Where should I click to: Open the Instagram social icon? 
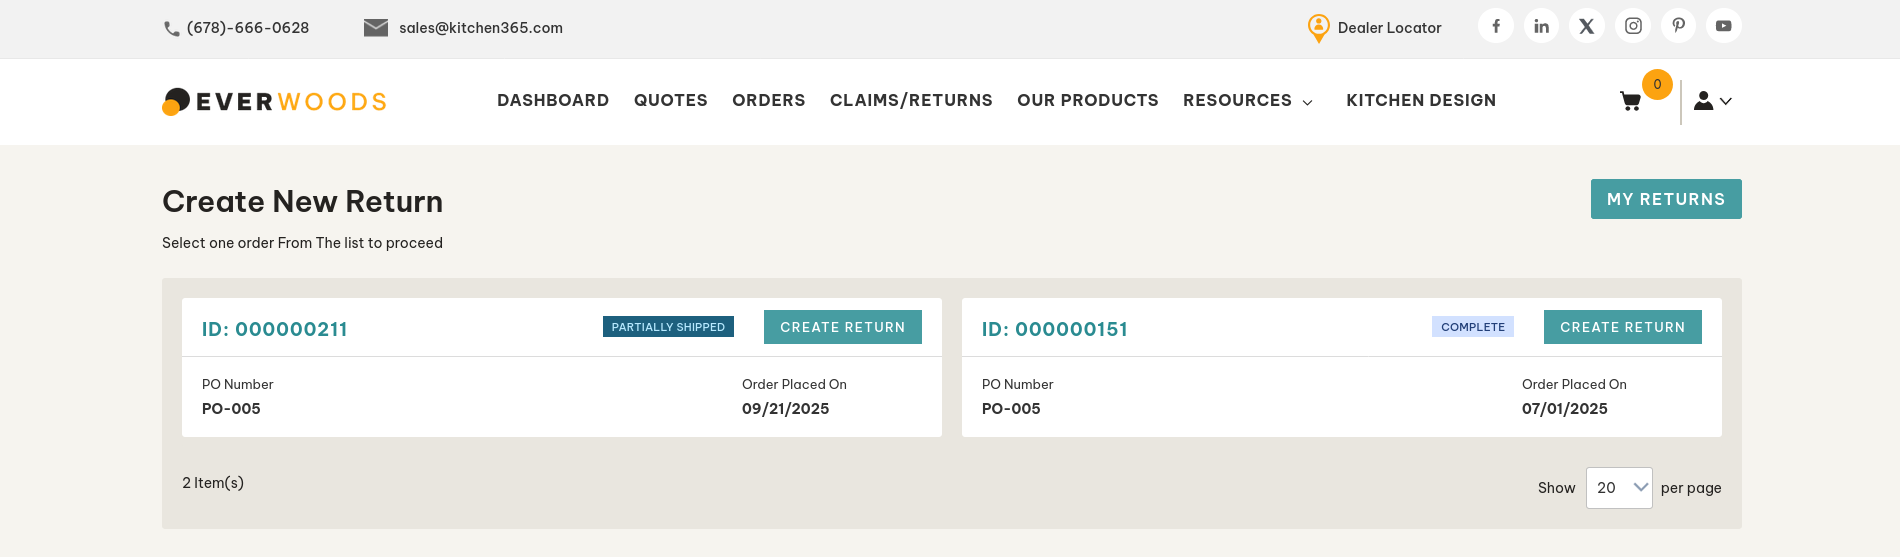point(1633,27)
